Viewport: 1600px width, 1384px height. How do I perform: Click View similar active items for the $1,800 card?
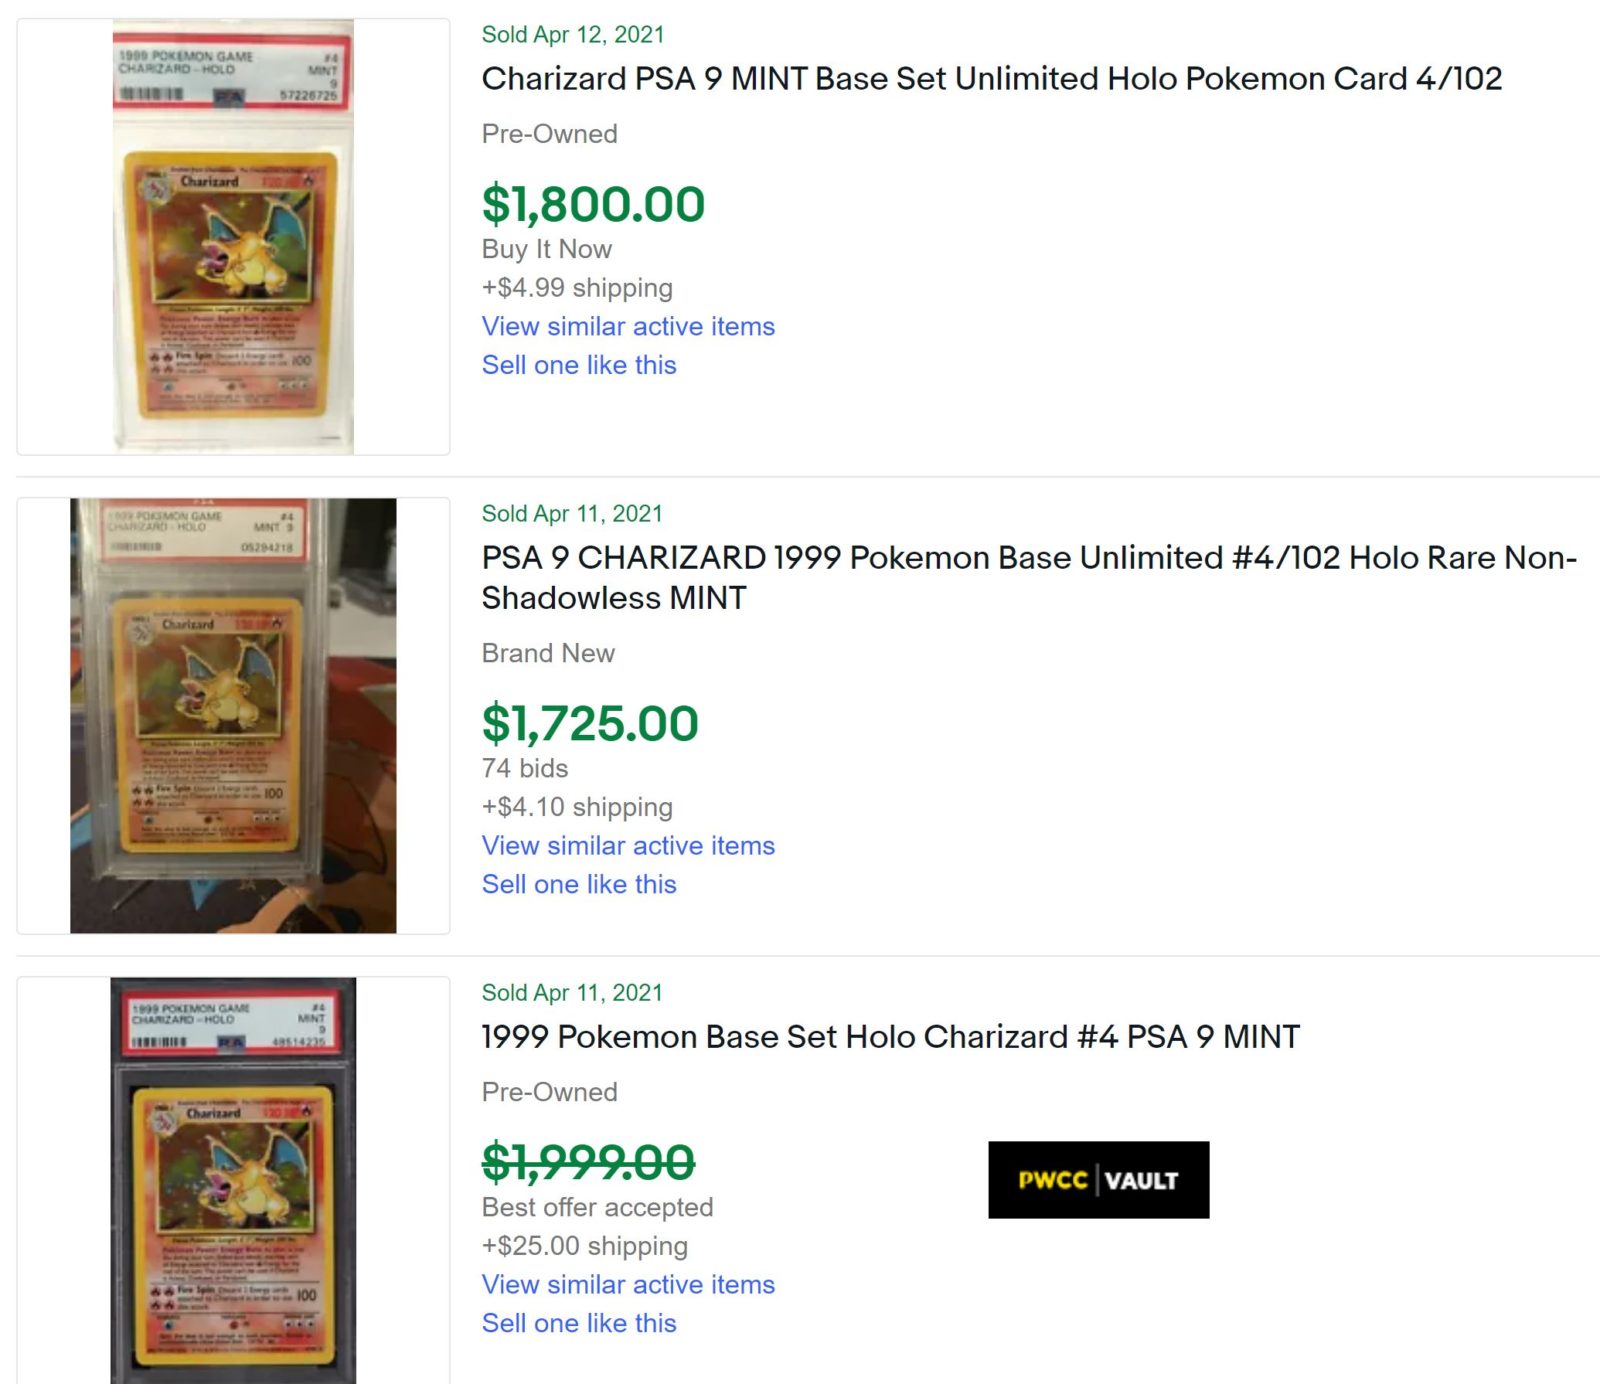pos(627,326)
